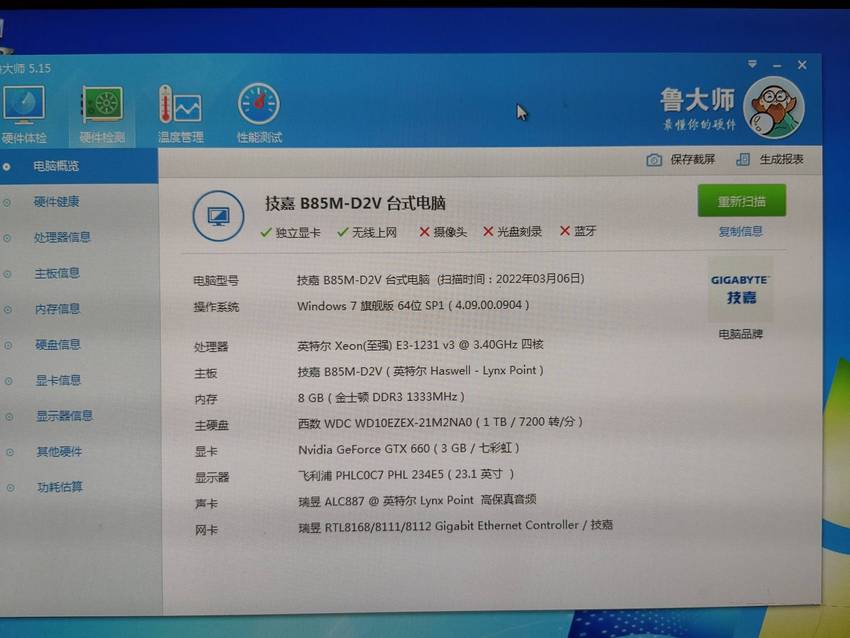
Task: Click the 主板 row label
Action: [x=205, y=373]
